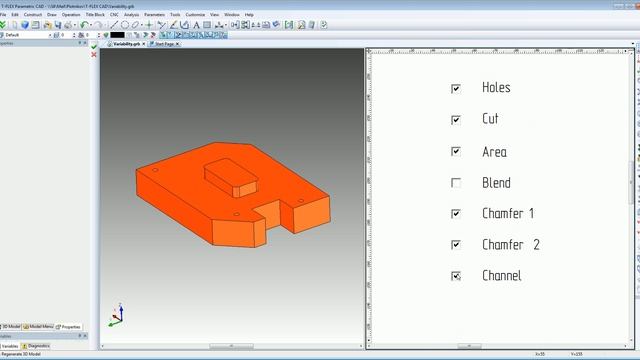Cancel with the red X by viewport

click(x=94, y=54)
